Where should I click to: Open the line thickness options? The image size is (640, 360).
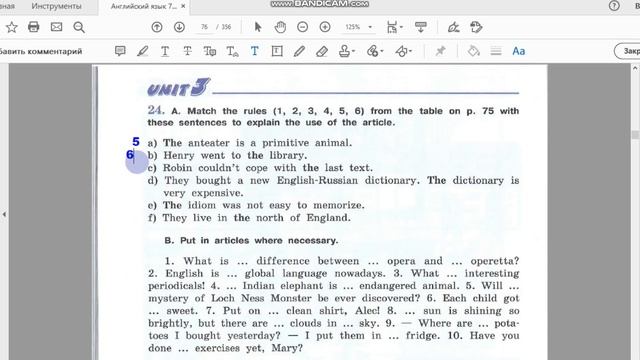click(x=496, y=51)
